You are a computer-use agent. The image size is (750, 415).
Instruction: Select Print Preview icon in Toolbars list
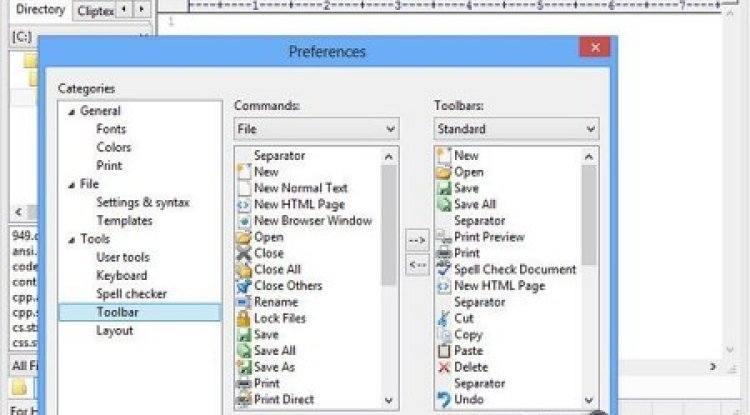444,237
